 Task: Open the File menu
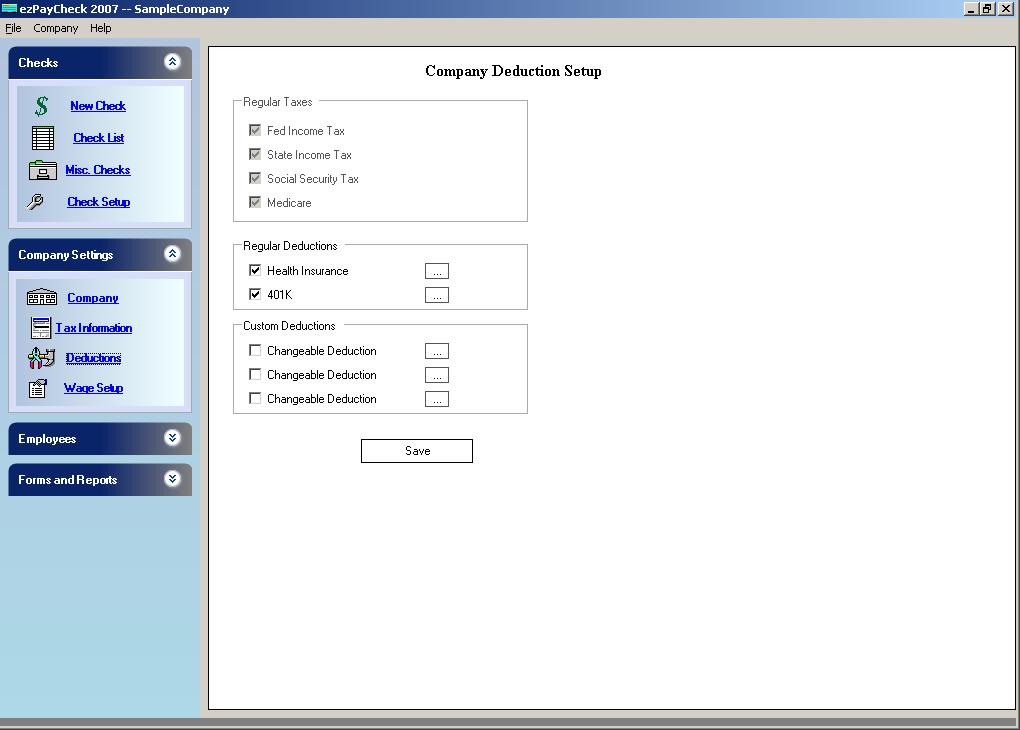13,28
